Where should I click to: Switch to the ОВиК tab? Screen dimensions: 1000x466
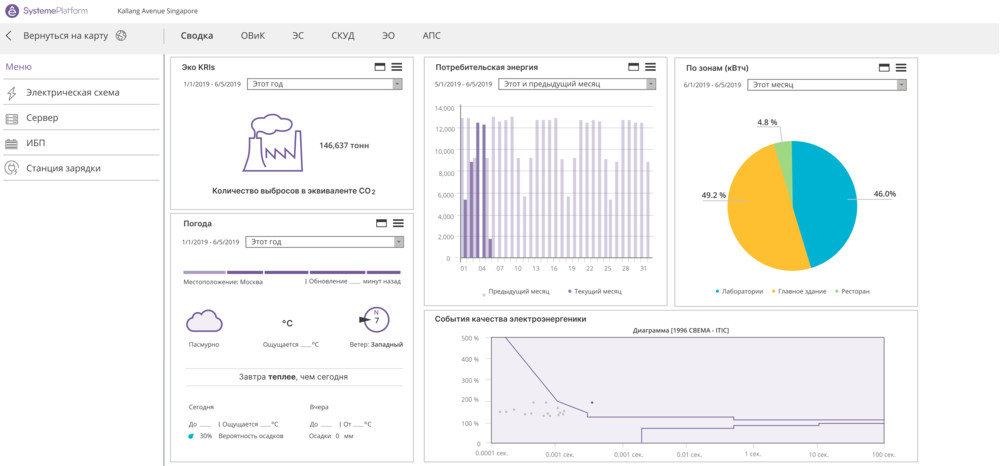tap(253, 36)
